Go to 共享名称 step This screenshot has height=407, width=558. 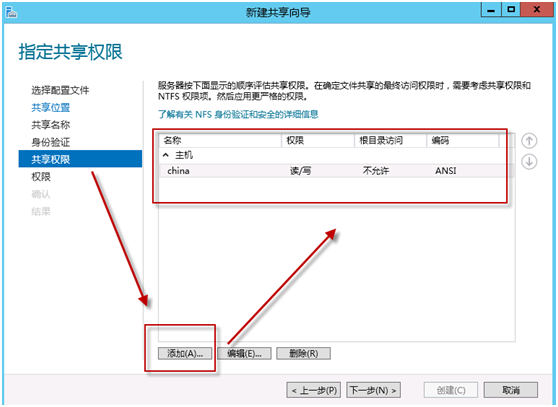point(51,125)
